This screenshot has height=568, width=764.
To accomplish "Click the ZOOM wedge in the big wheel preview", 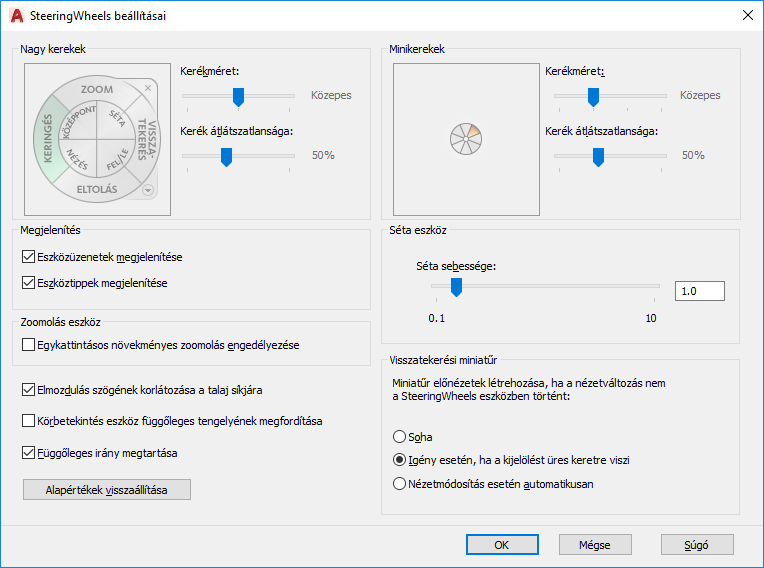I will 97,89.
